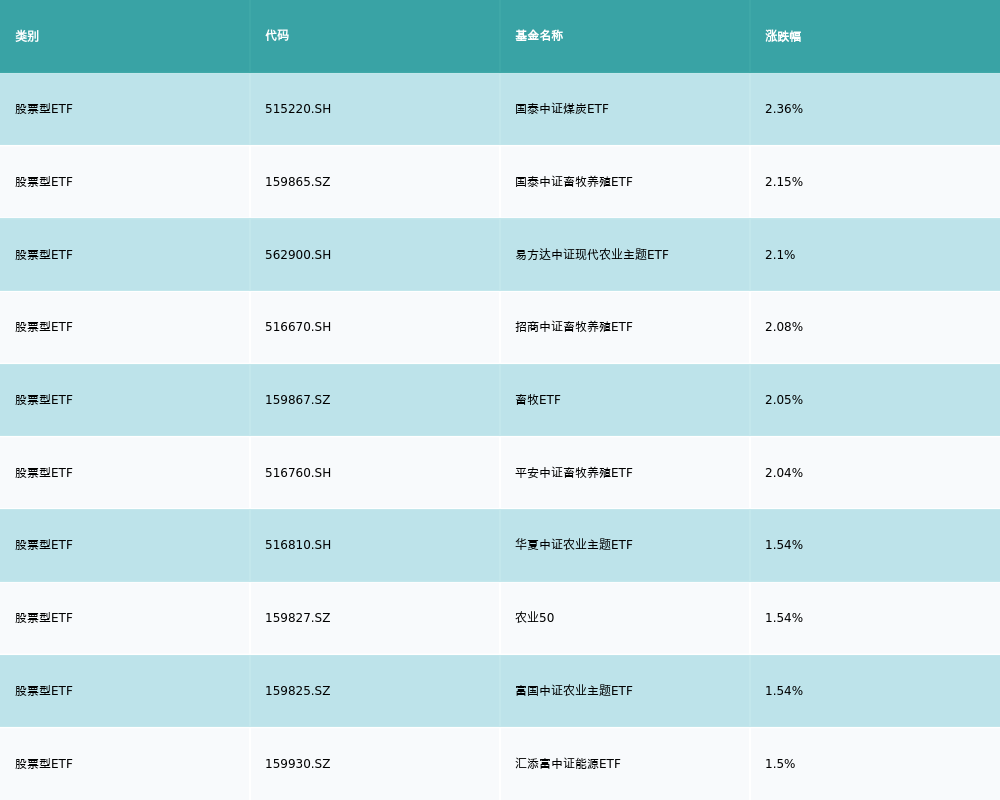Image resolution: width=1000 pixels, height=800 pixels.
Task: Select code 516810.SH
Action: (x=298, y=545)
